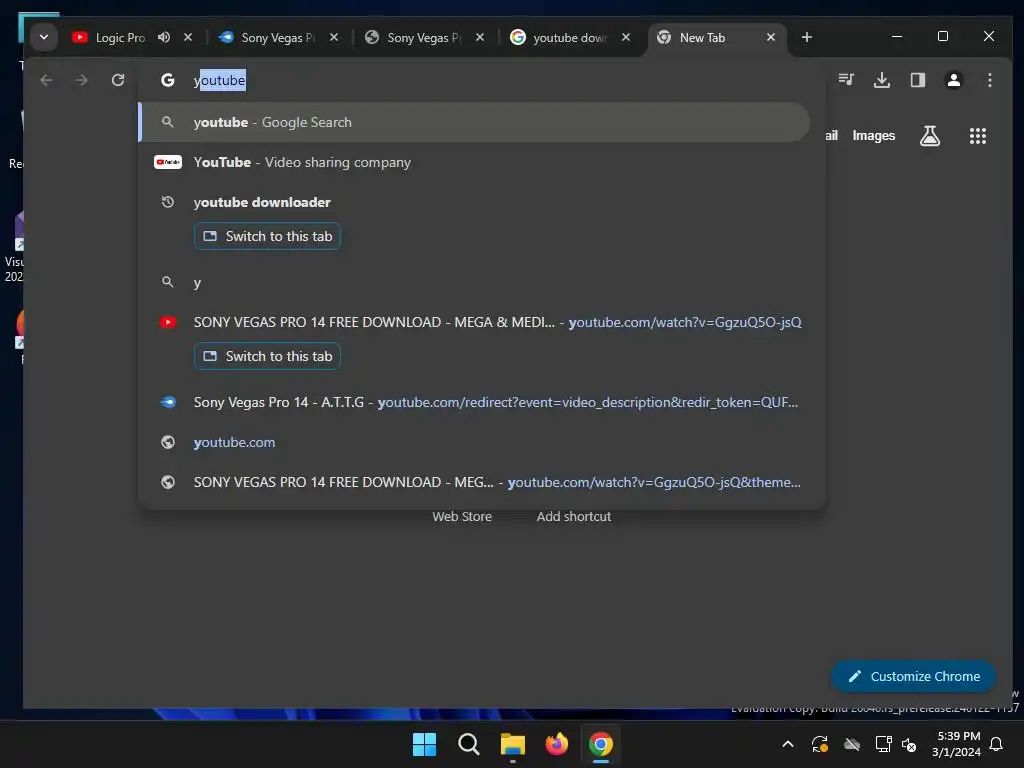This screenshot has height=768, width=1024.
Task: Launch Firefox from the taskbar
Action: tap(556, 744)
